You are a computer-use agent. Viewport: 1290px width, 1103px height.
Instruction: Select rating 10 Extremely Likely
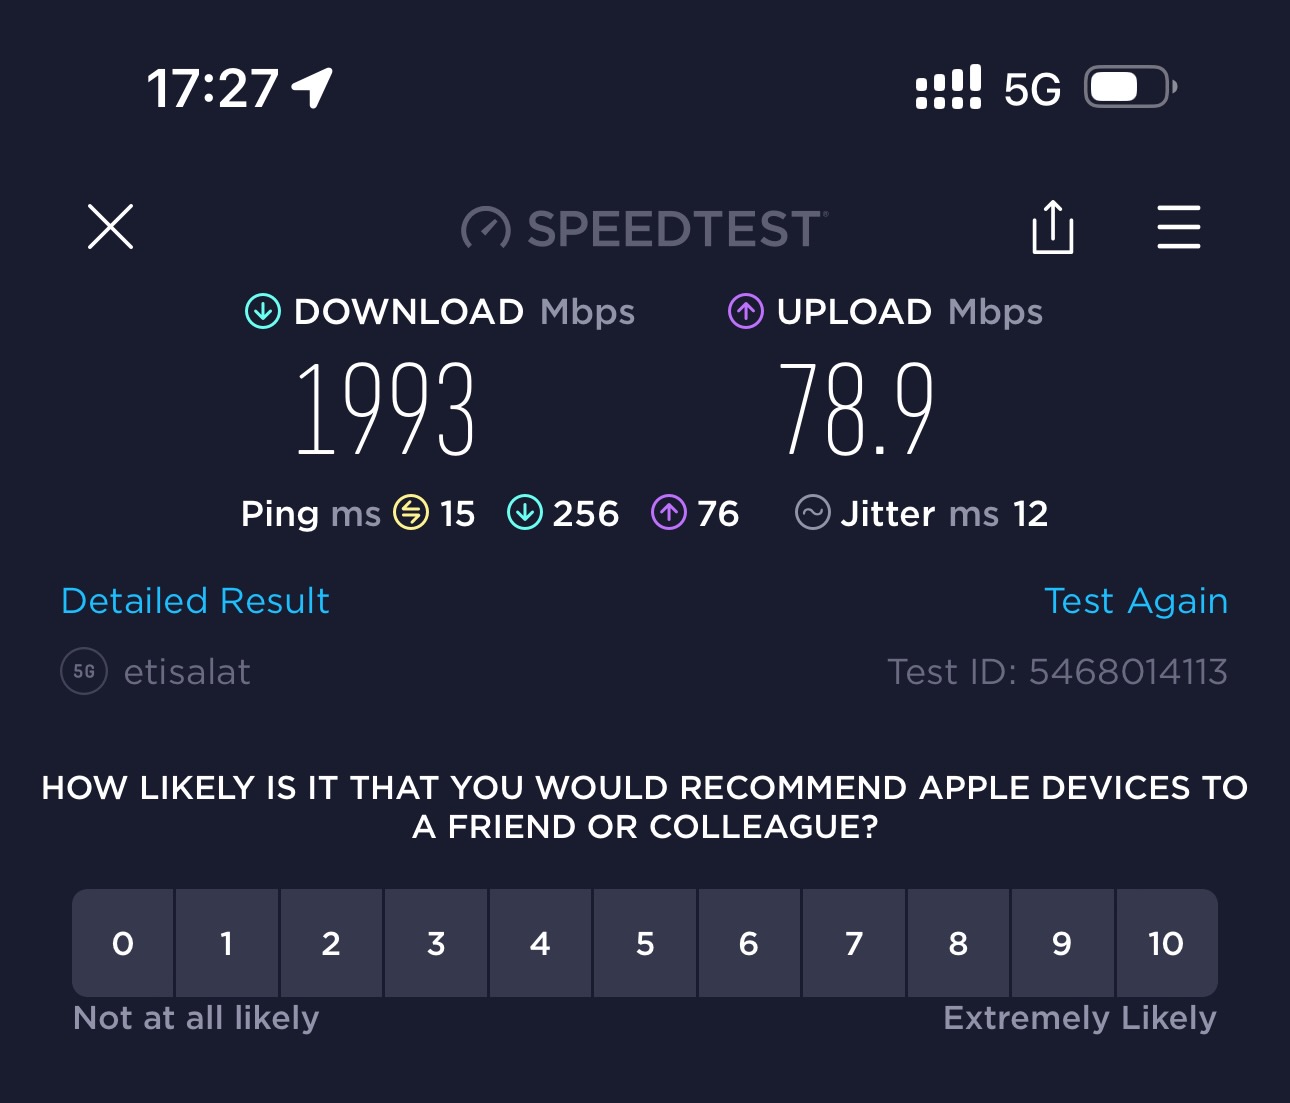pyautogui.click(x=1166, y=943)
